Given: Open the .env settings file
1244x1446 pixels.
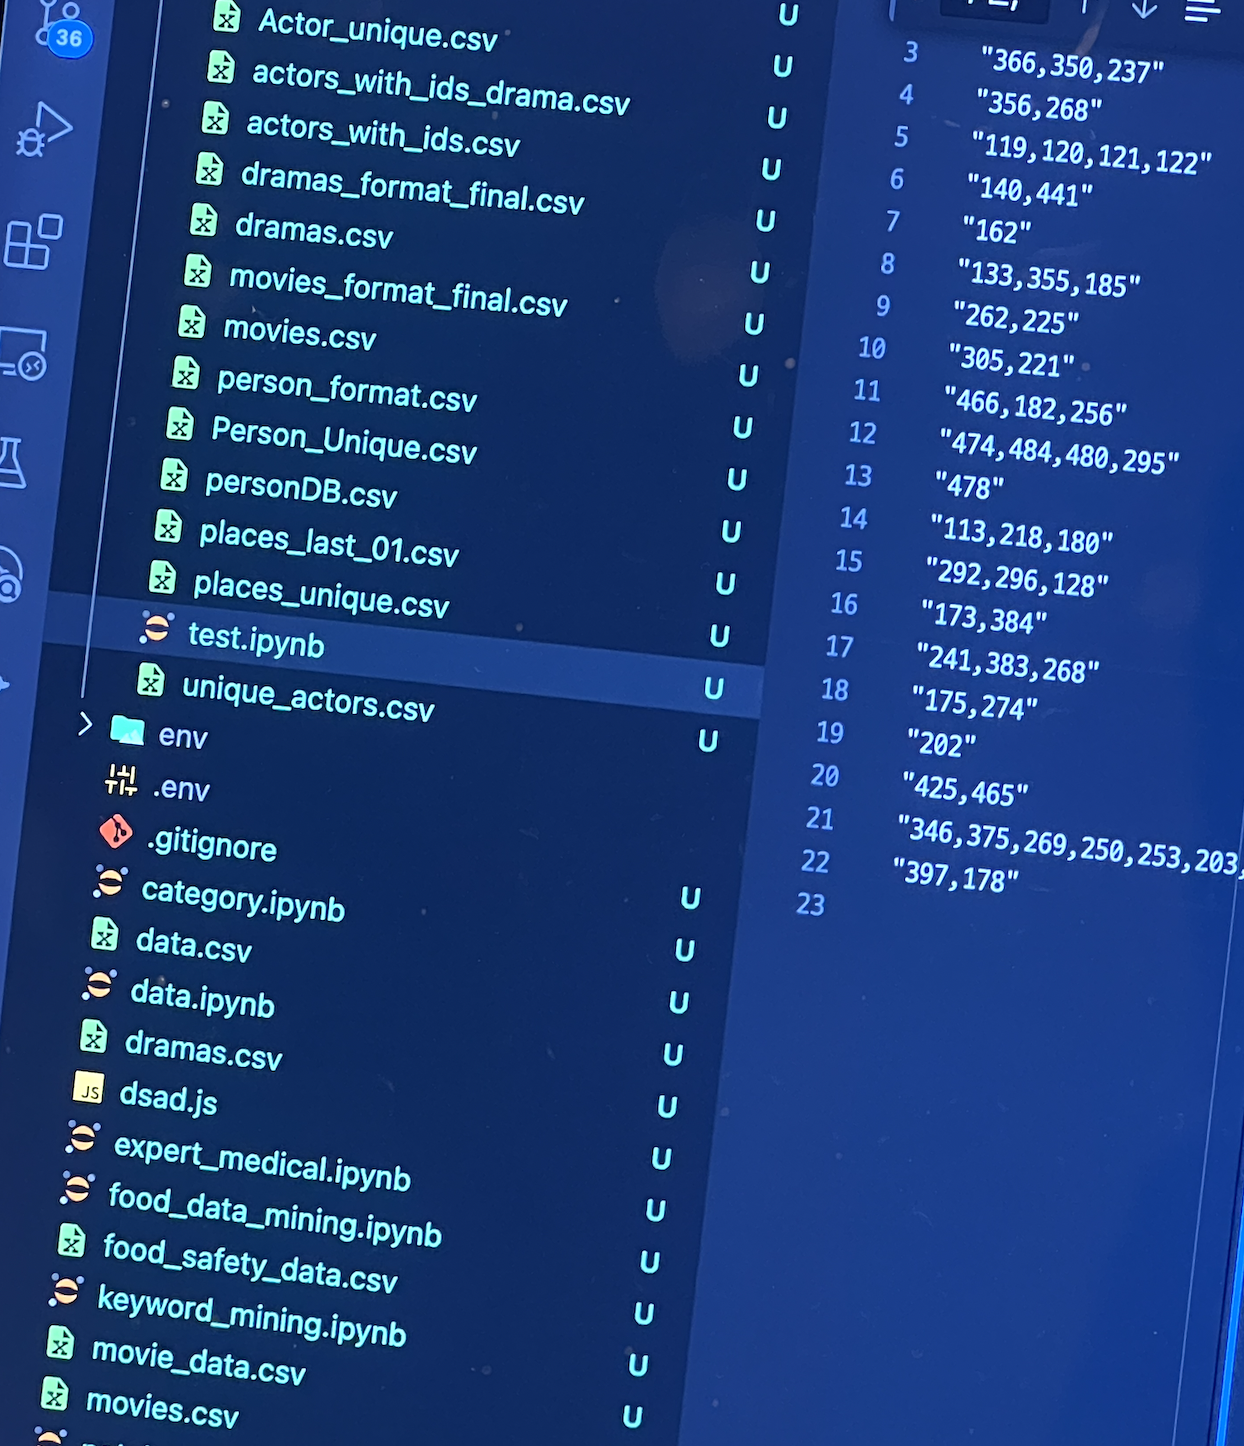Looking at the screenshot, I should pos(181,788).
